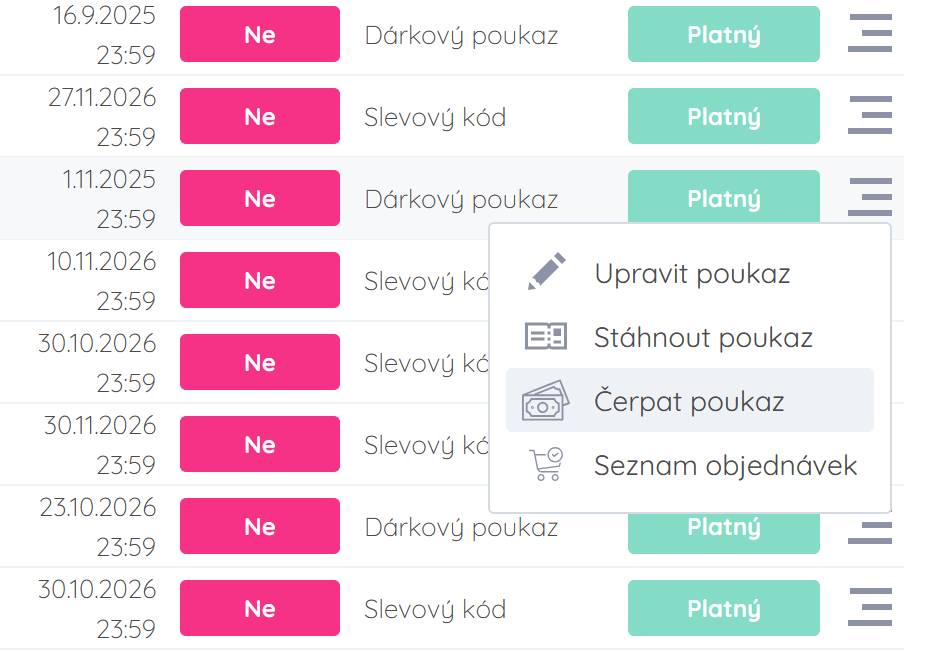Click the actions icon on the highlighted 1.11.2025 row
Screen dimensions: 934x650
tap(869, 197)
